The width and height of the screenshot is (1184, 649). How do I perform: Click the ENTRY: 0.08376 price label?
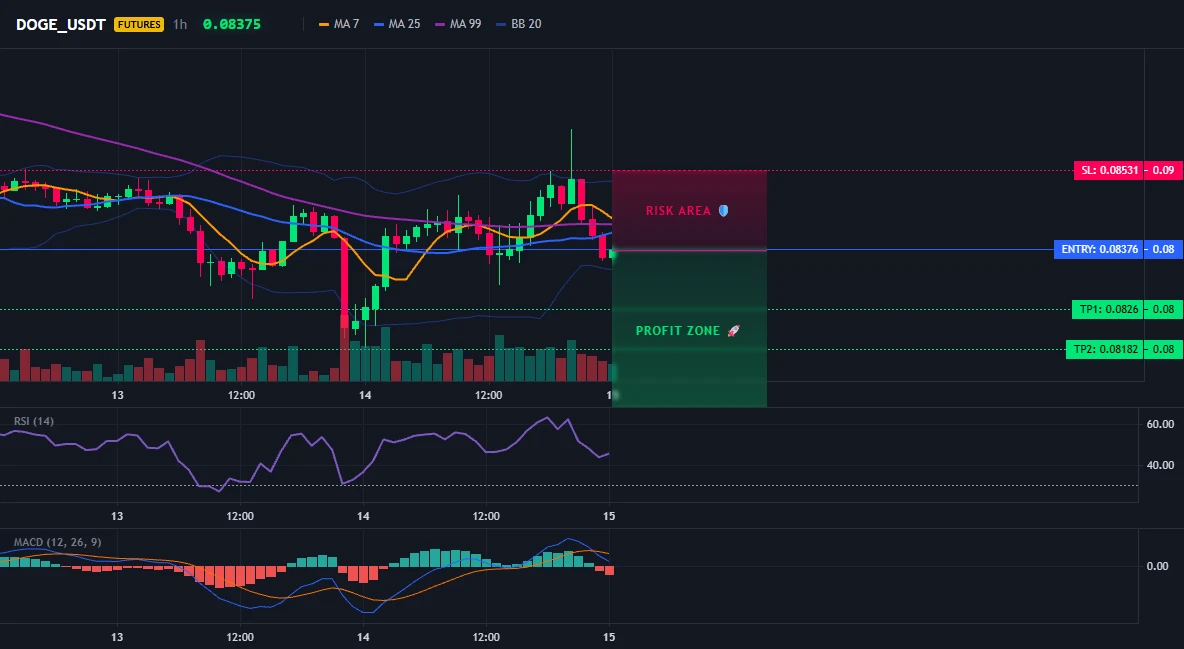point(1099,249)
